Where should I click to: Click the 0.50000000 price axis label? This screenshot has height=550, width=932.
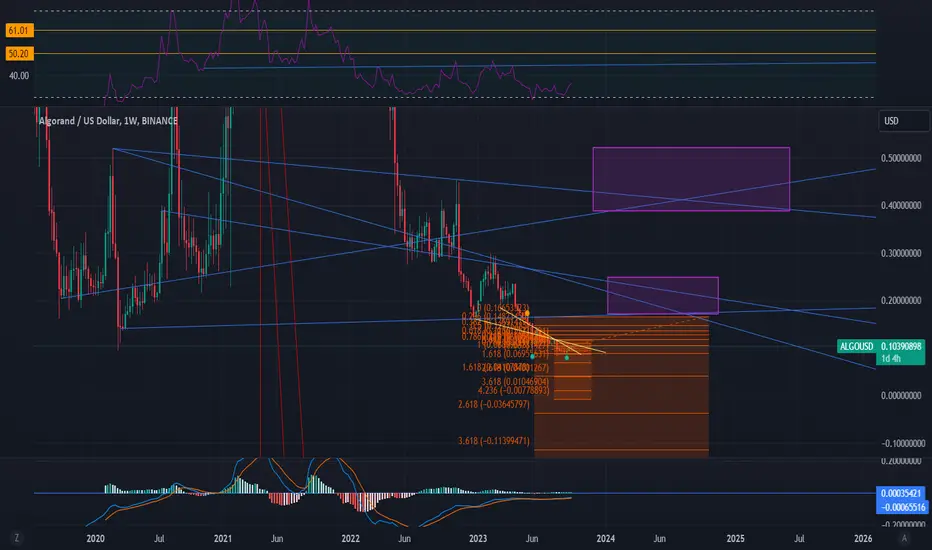point(901,158)
